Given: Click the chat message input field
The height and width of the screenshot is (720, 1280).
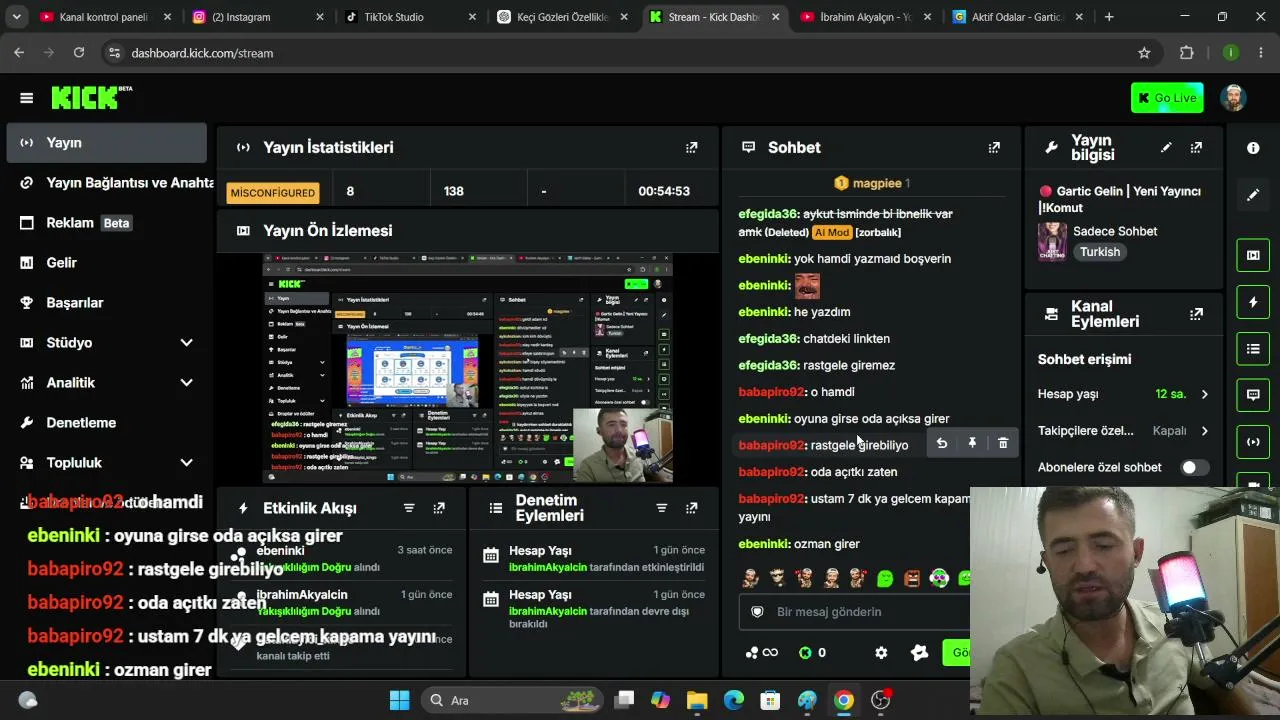Looking at the screenshot, I should (x=855, y=612).
